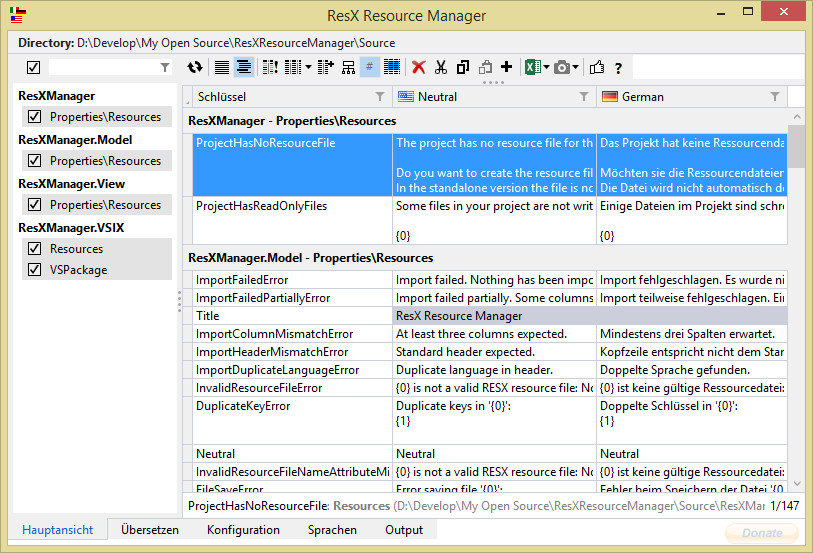Image resolution: width=813 pixels, height=553 pixels.
Task: Select the ImportColumnMismatchError key cell
Action: coord(292,334)
